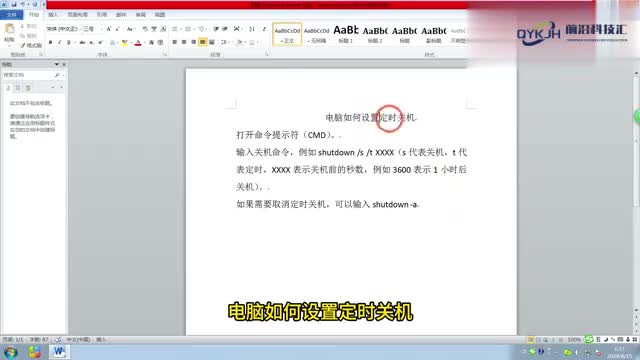This screenshot has width=640, height=360.
Task: Apply the yellow text highlight color
Action: pyautogui.click(x=124, y=42)
